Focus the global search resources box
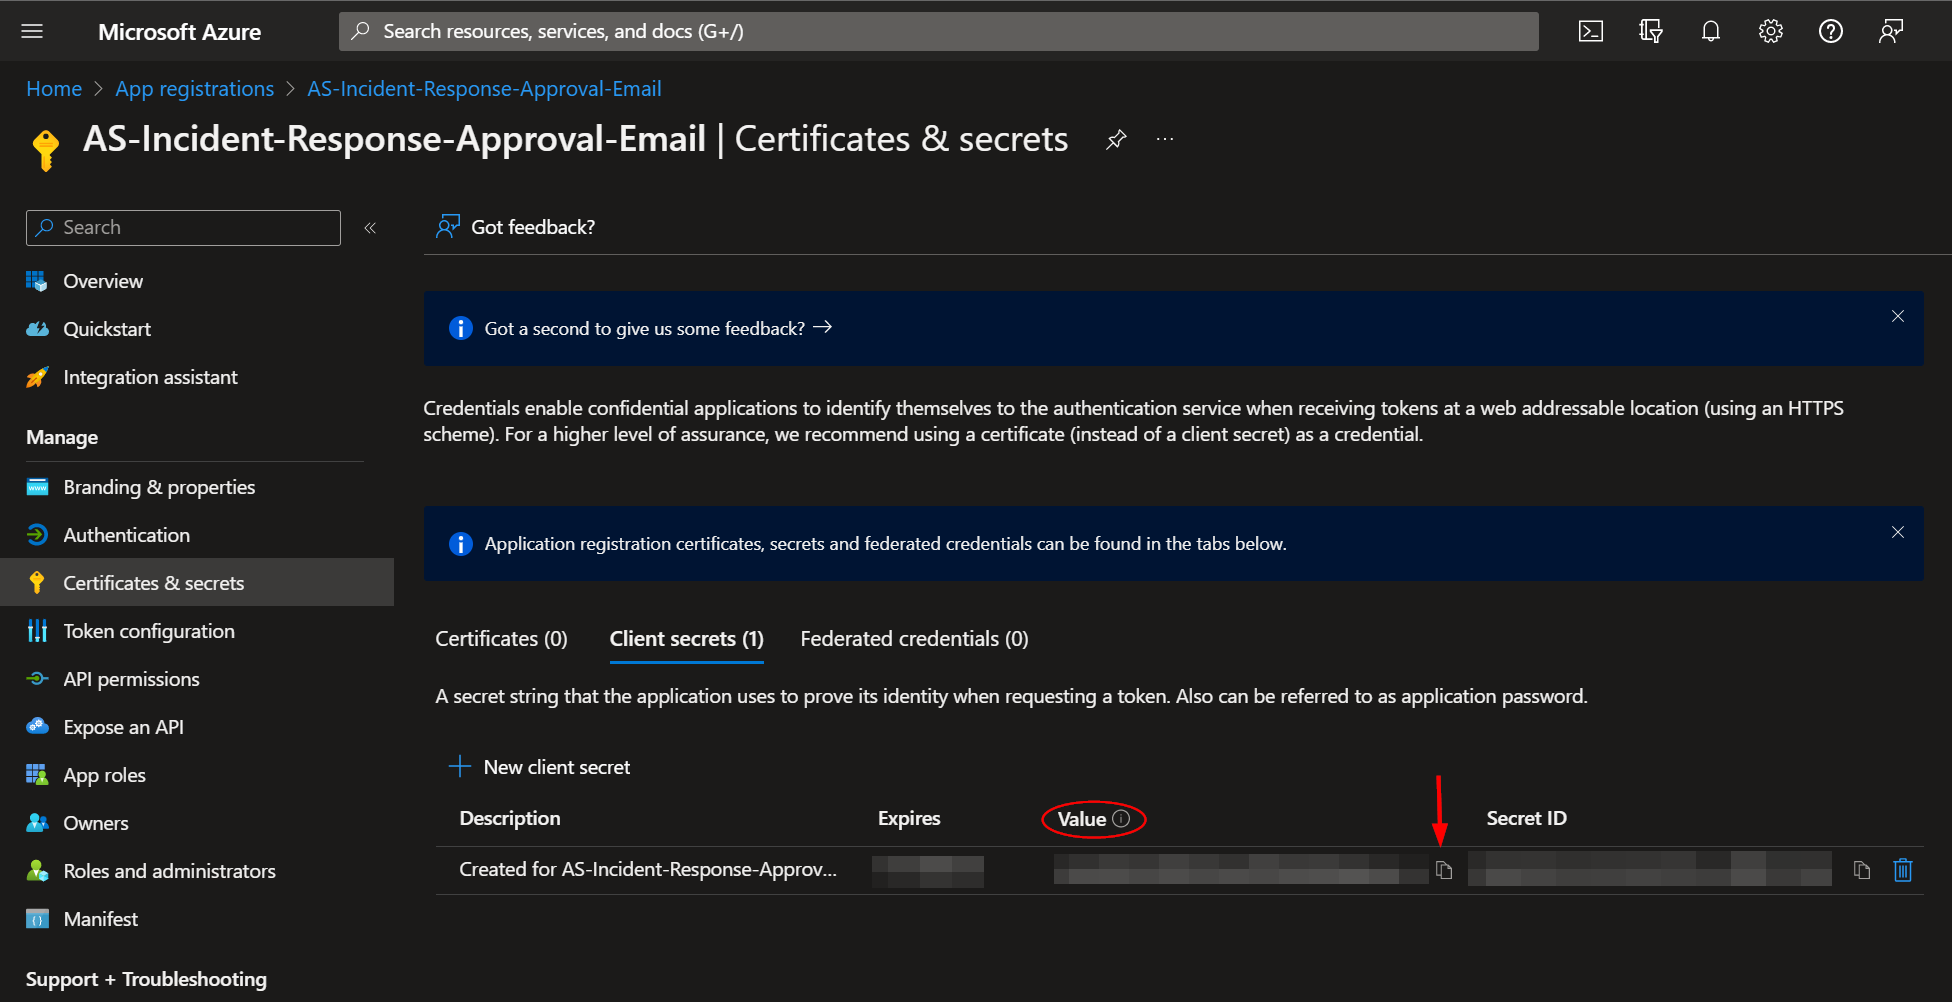Image resolution: width=1952 pixels, height=1002 pixels. tap(938, 31)
